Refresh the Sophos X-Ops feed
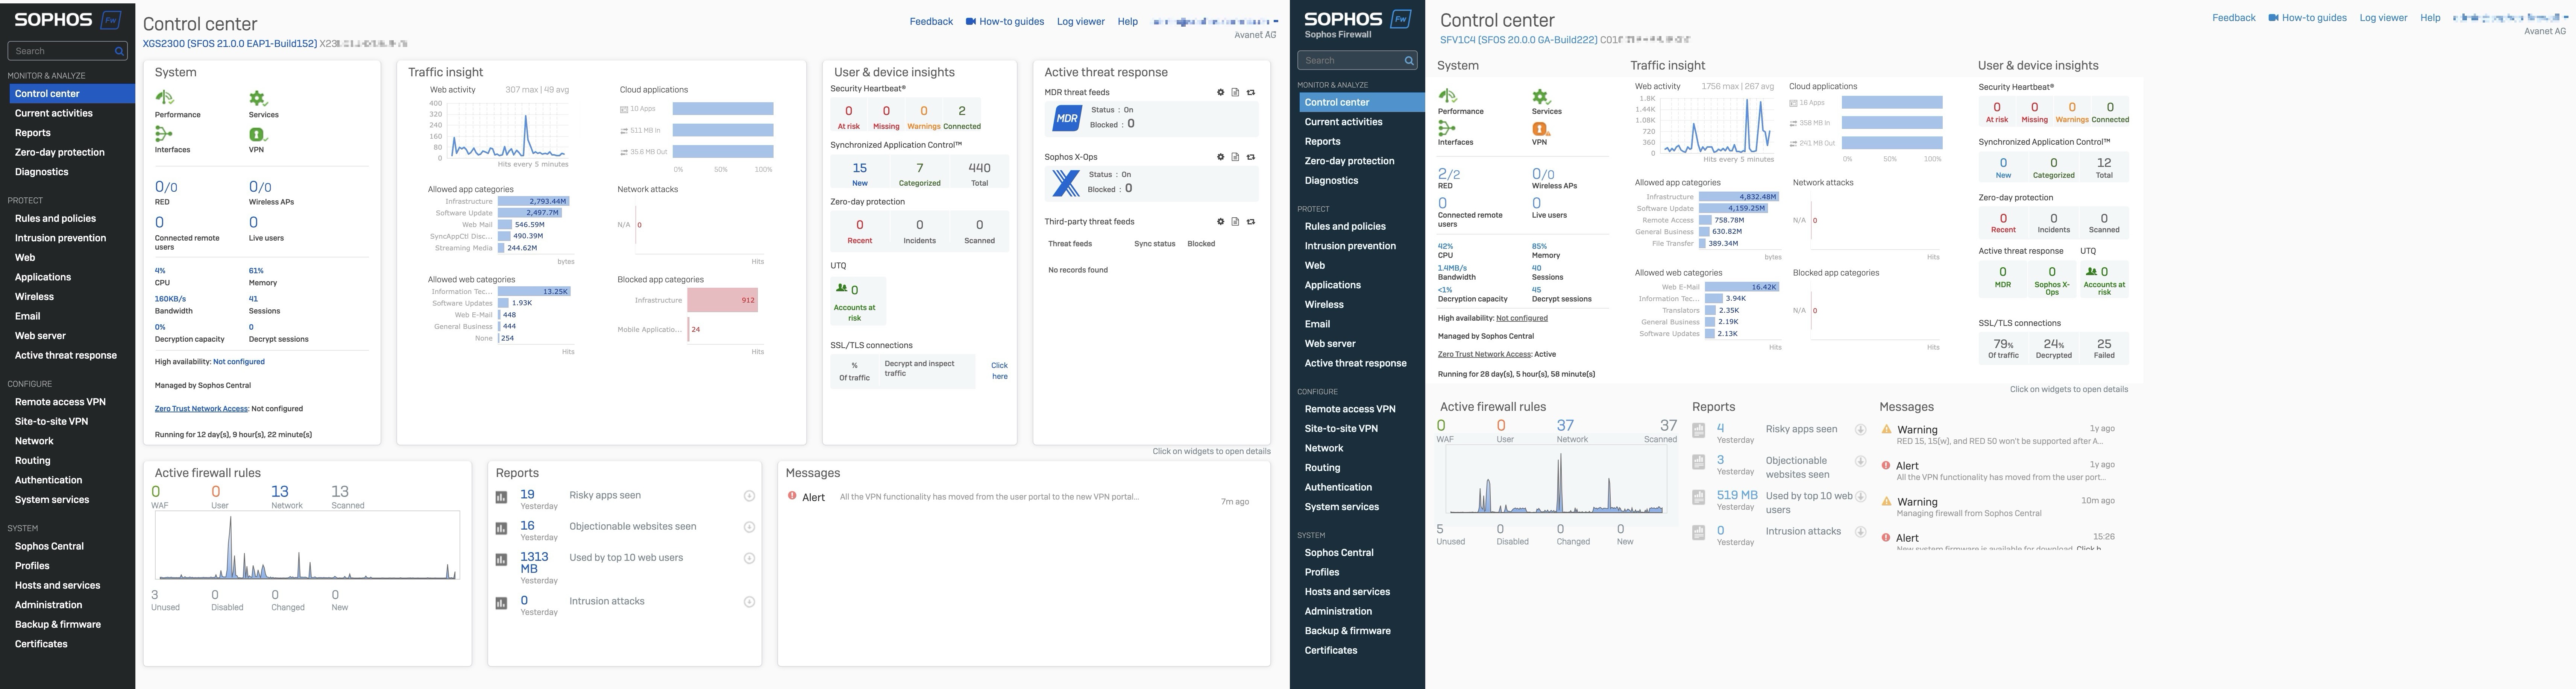The height and width of the screenshot is (689, 2576). pos(1251,157)
